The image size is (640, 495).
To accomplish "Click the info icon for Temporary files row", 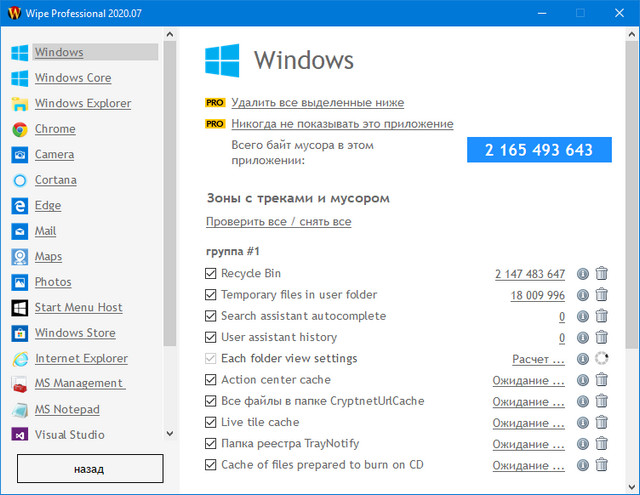I will (x=583, y=295).
